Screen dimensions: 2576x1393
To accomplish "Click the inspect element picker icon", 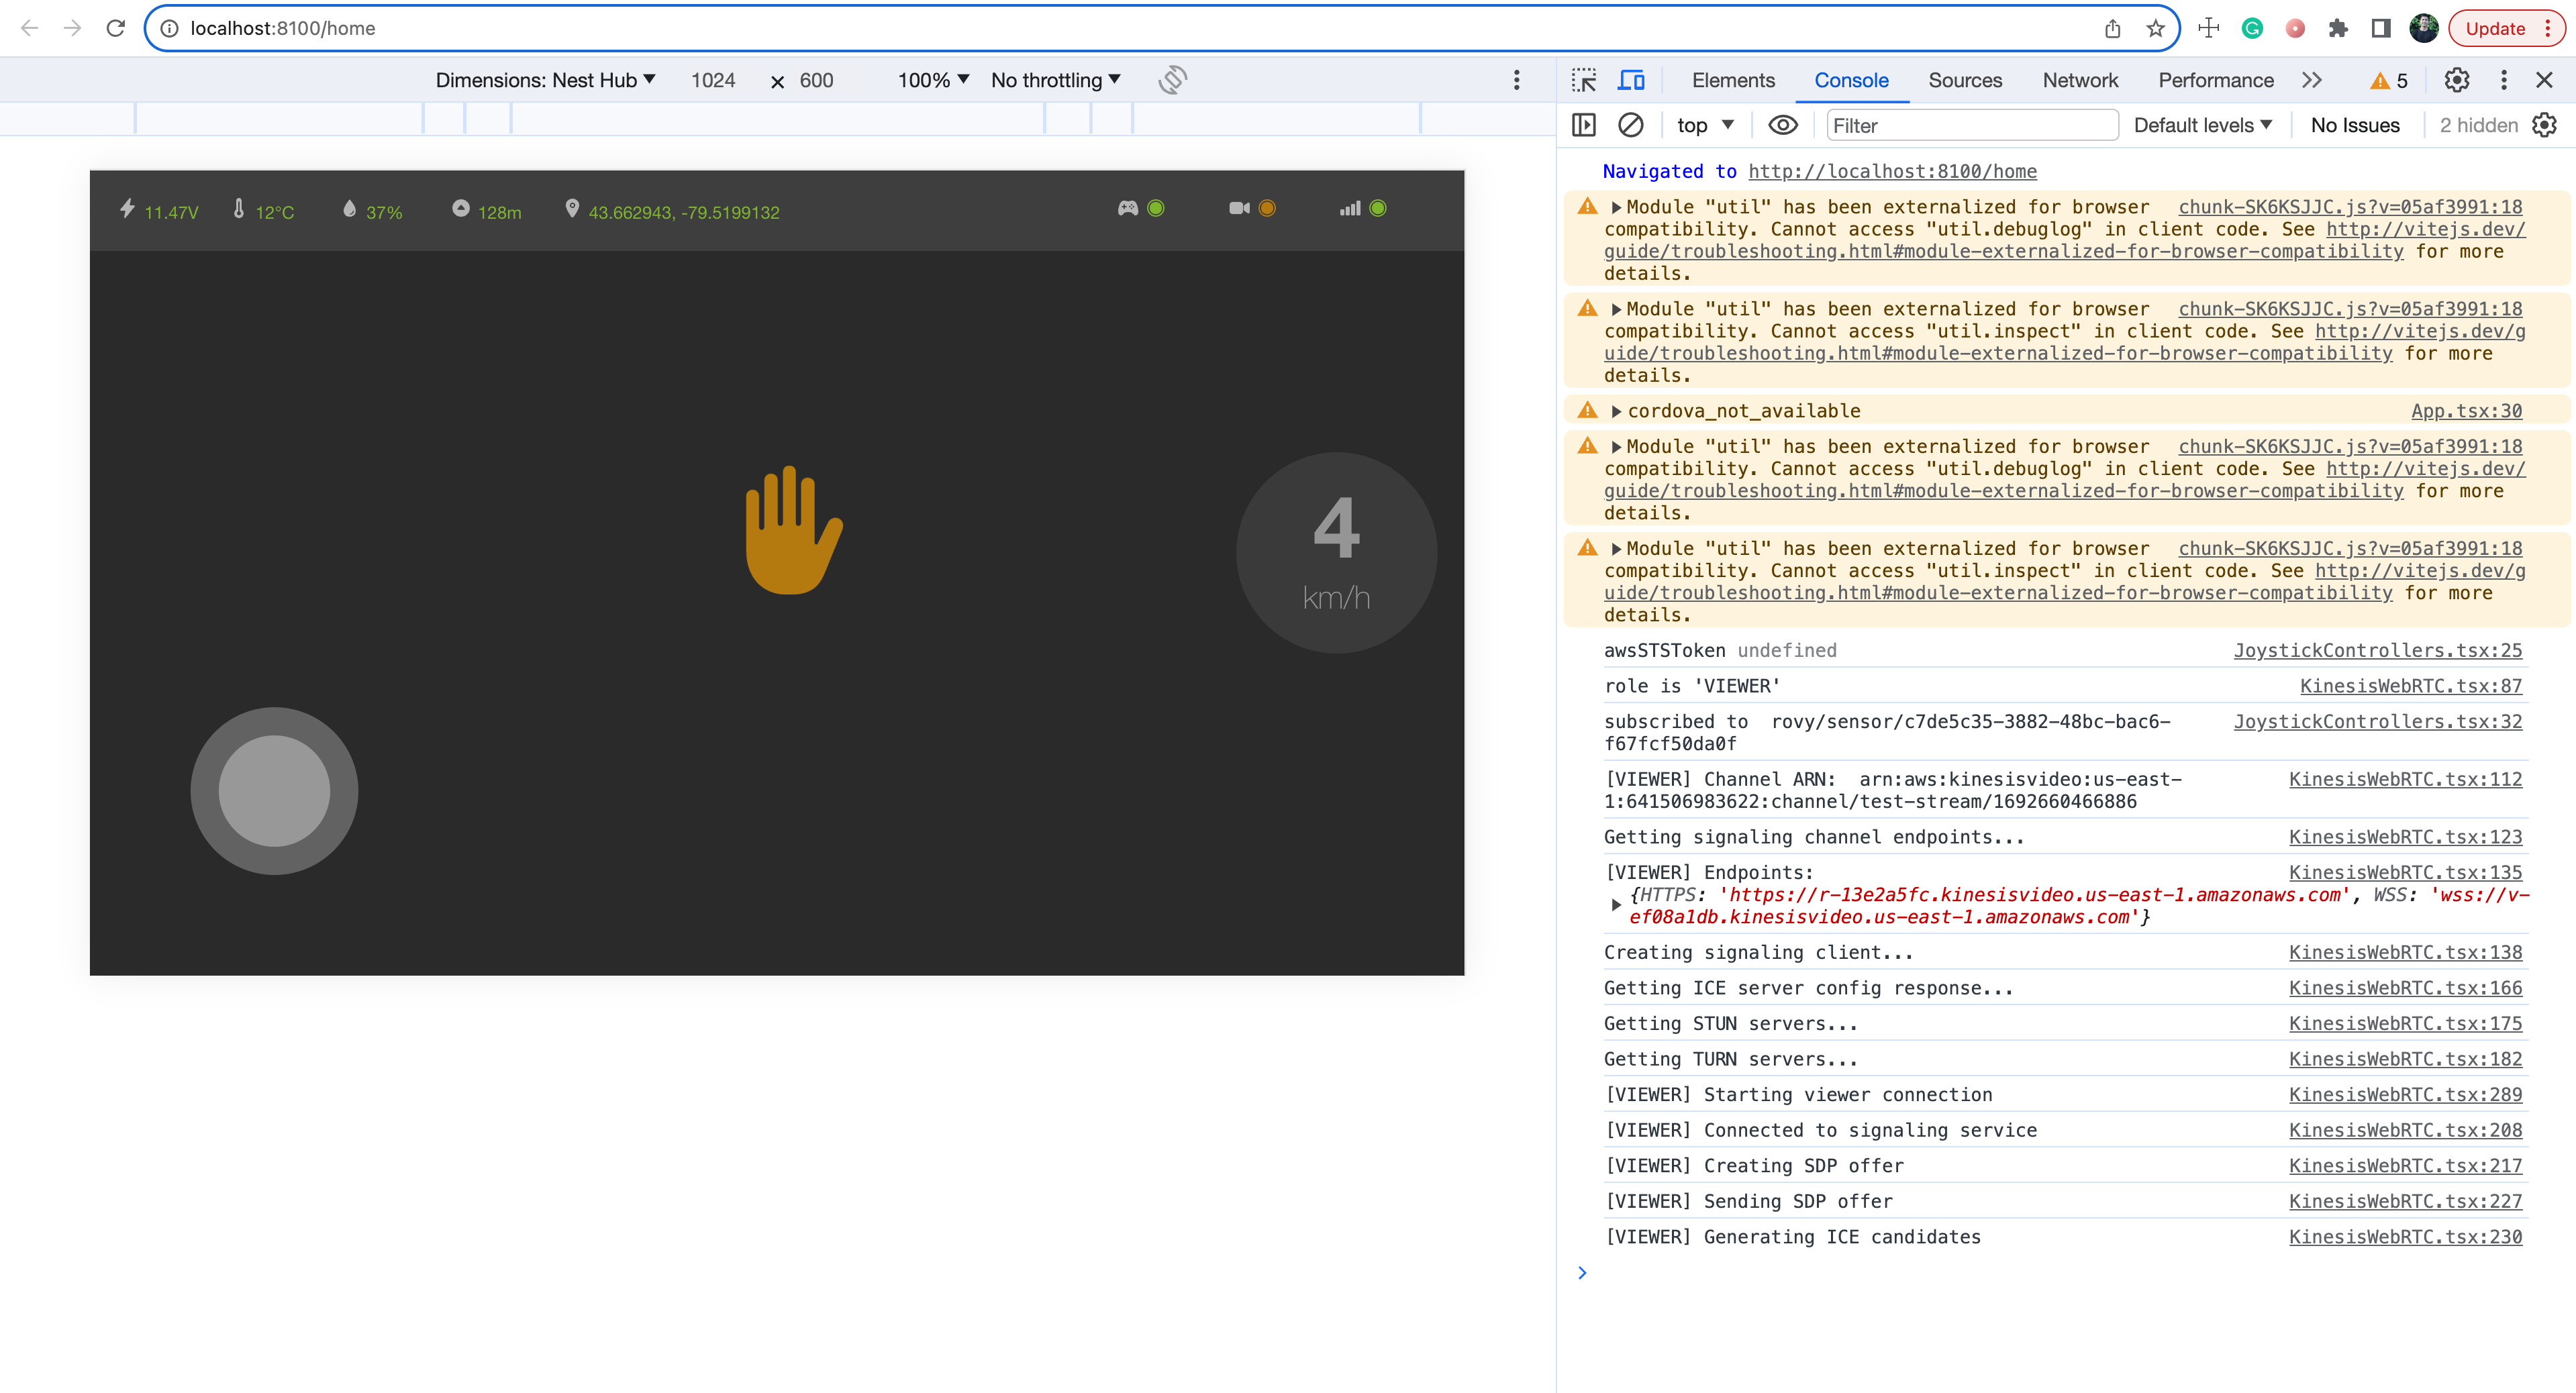I will [x=1584, y=80].
